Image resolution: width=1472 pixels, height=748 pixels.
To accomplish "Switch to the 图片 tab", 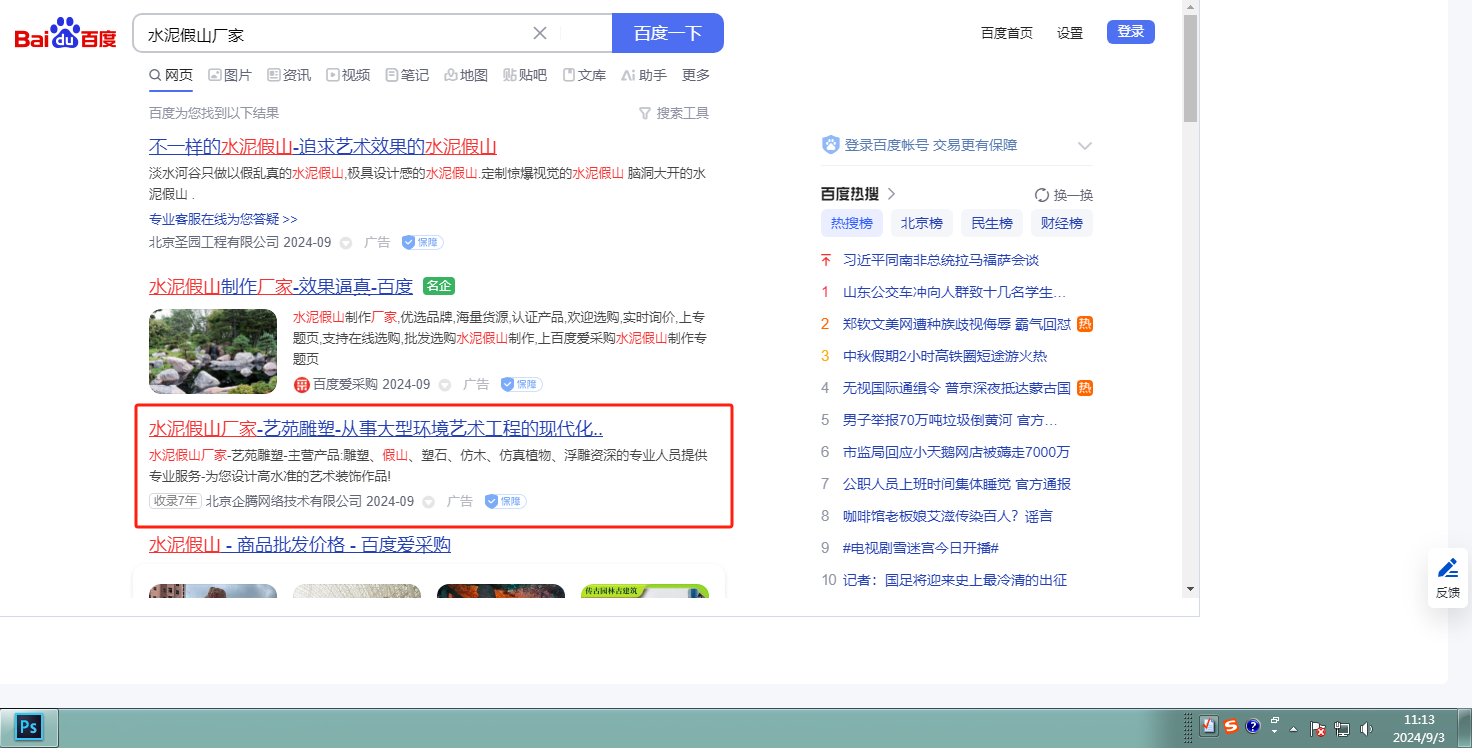I will (x=230, y=75).
